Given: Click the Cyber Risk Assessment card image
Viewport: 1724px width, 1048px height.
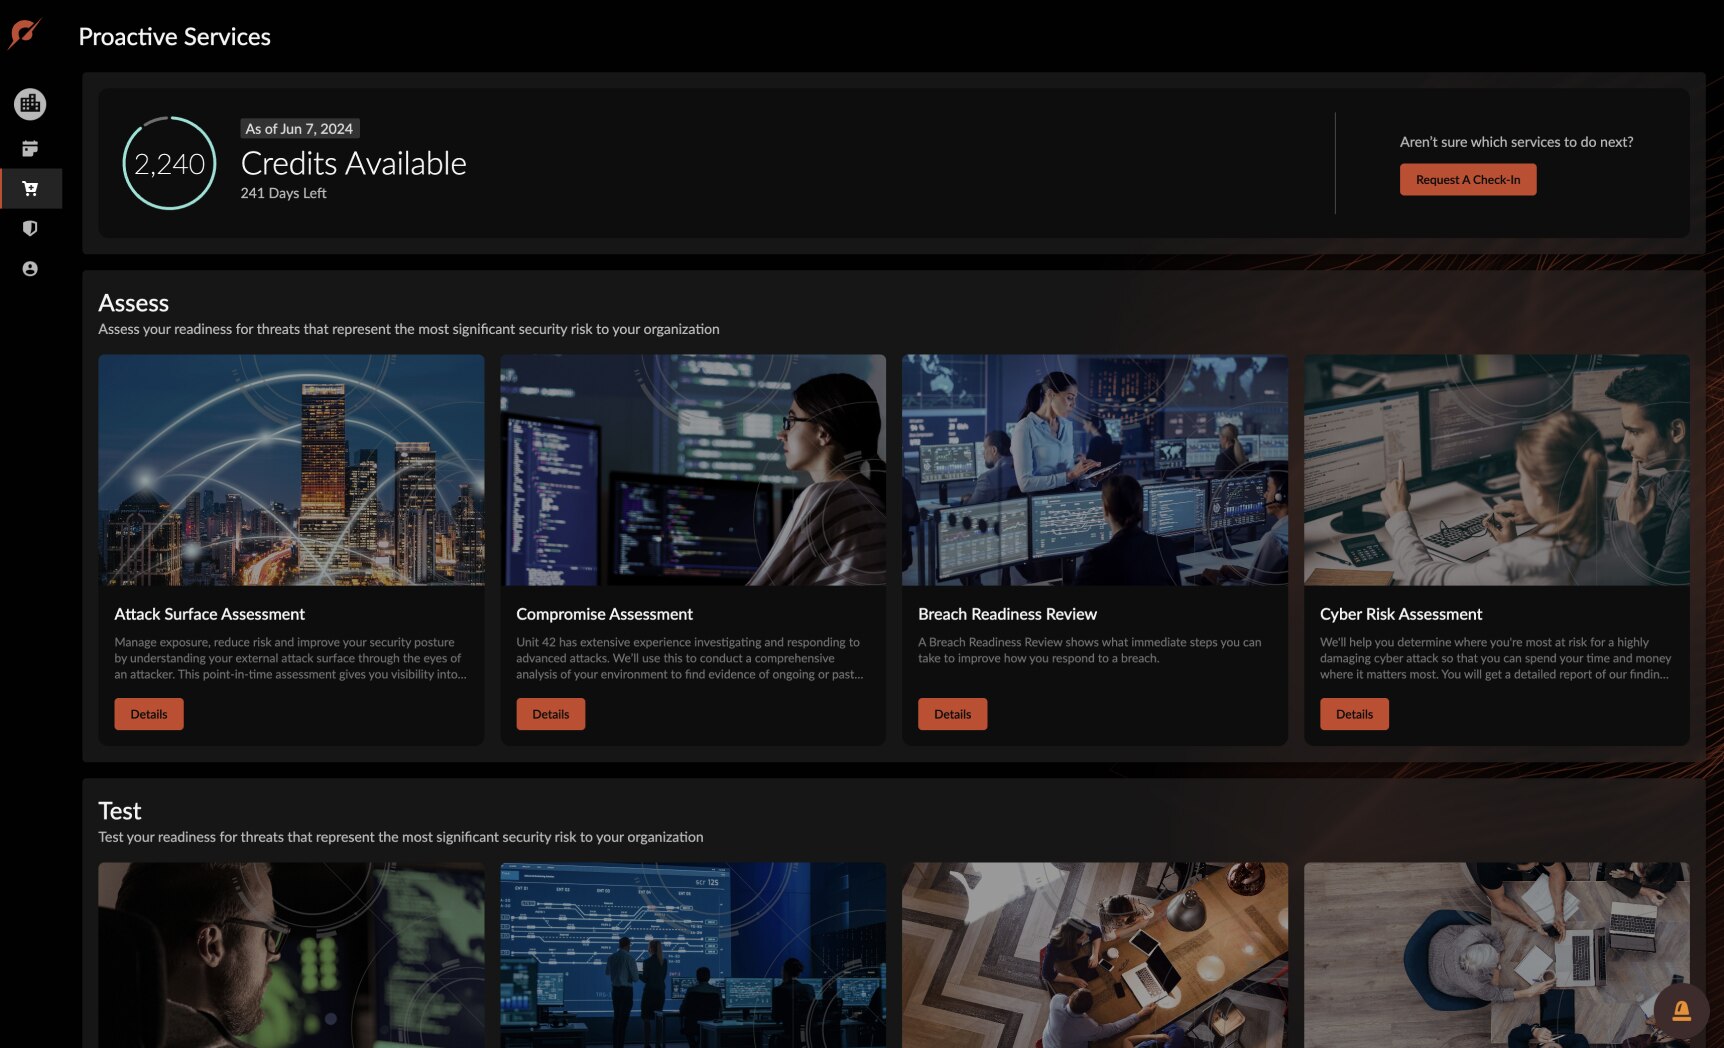Looking at the screenshot, I should pyautogui.click(x=1496, y=470).
